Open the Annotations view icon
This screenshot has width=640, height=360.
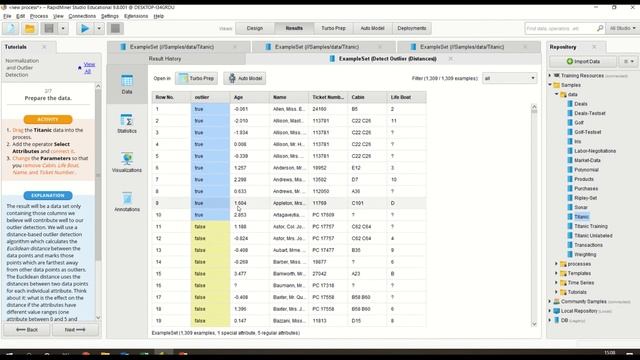tap(127, 202)
